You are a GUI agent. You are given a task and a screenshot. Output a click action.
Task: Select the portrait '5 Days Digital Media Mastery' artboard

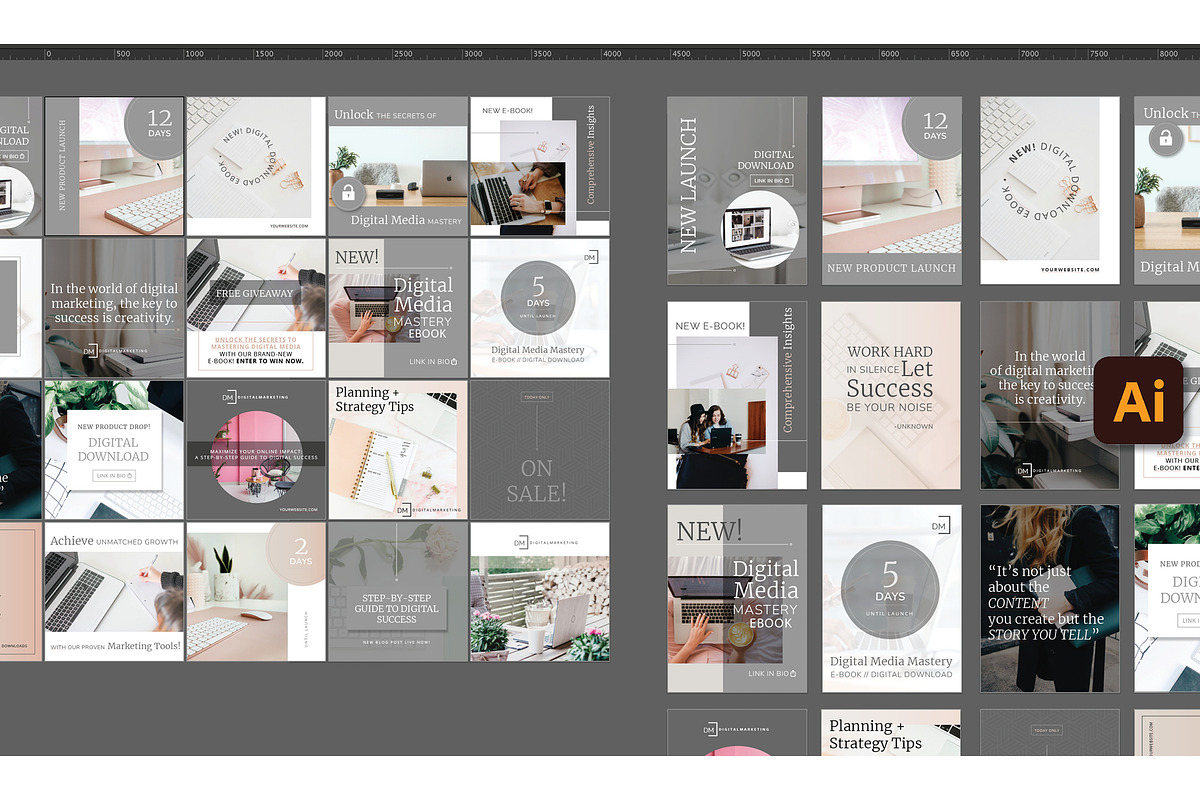click(892, 598)
